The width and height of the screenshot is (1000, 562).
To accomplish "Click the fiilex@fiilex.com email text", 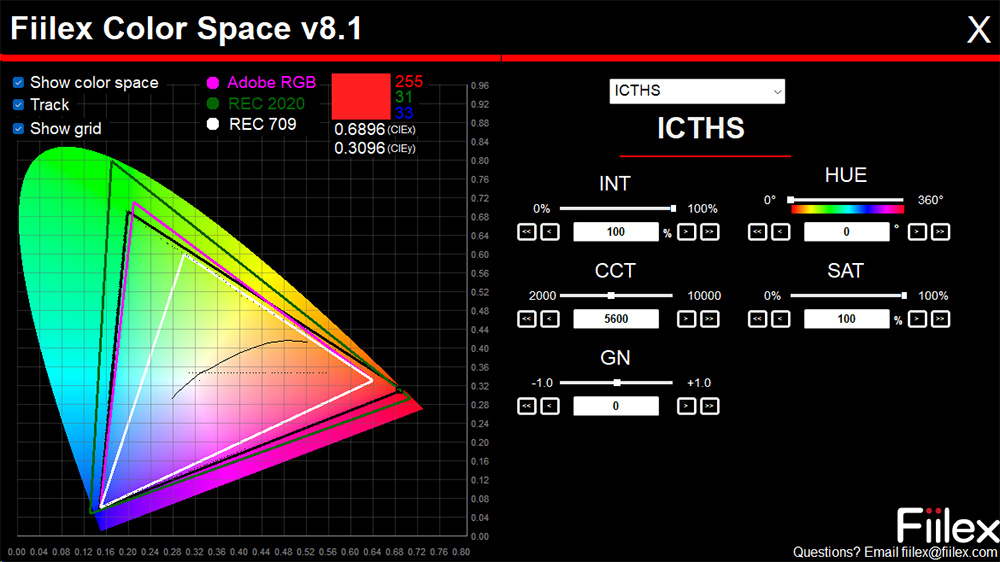I will tap(950, 552).
